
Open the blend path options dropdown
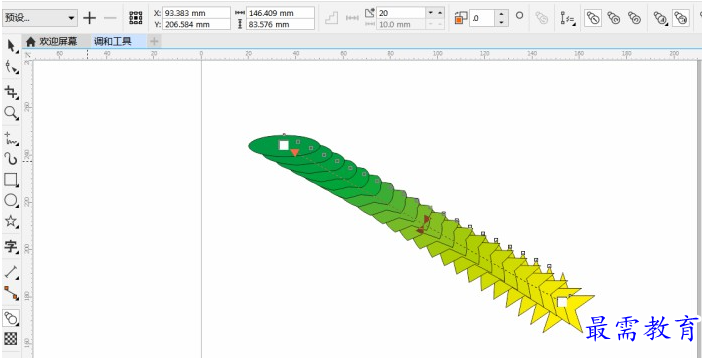(x=567, y=18)
